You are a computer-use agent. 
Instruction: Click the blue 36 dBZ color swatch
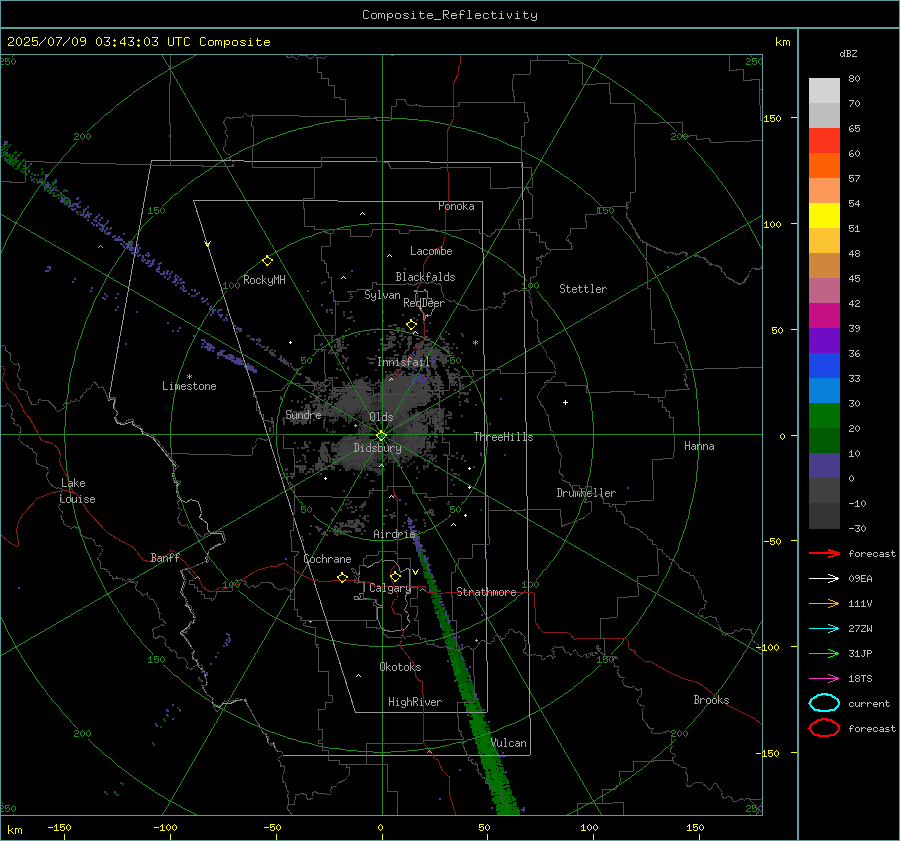click(x=824, y=365)
